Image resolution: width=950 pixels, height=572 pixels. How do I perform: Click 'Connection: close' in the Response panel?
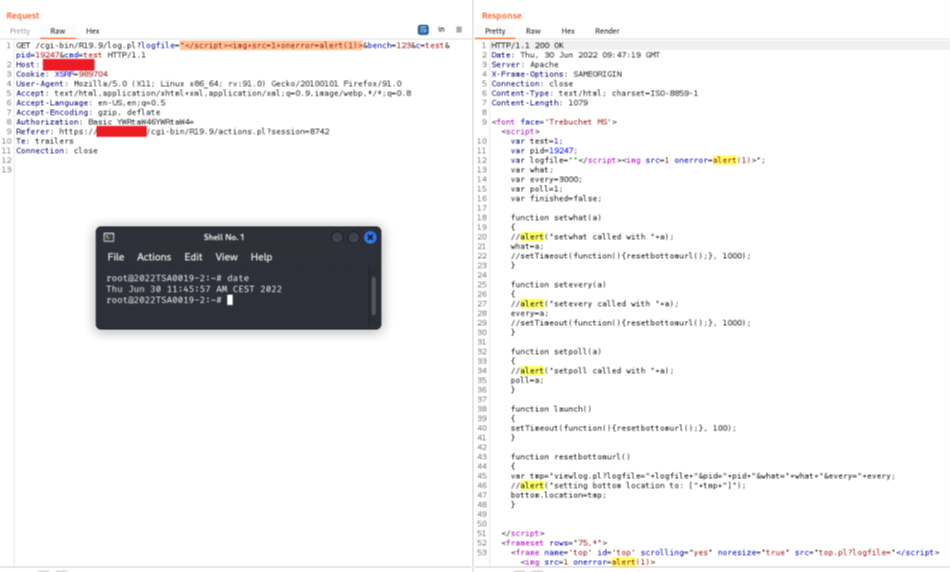(532, 84)
